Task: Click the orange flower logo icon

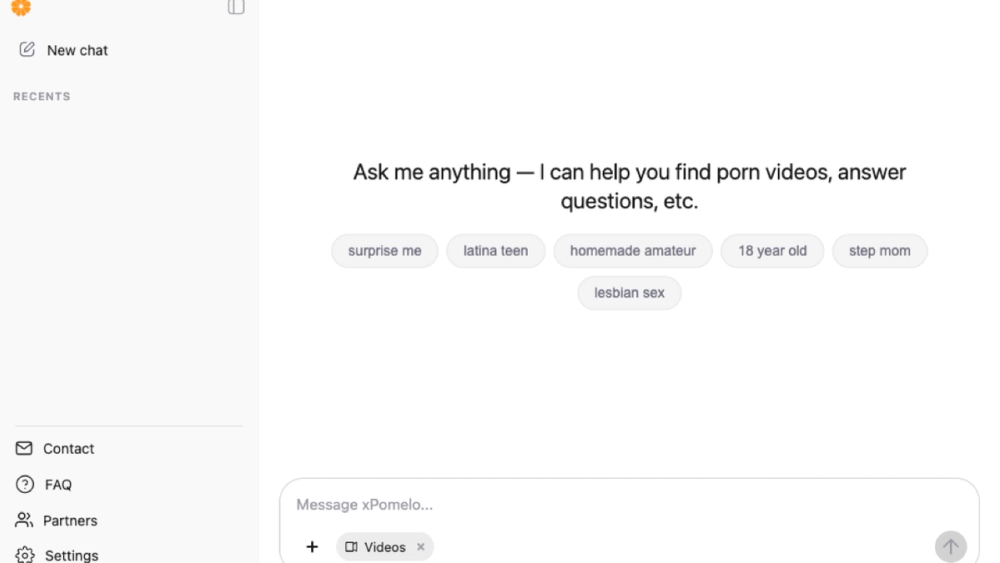Action: point(21,7)
